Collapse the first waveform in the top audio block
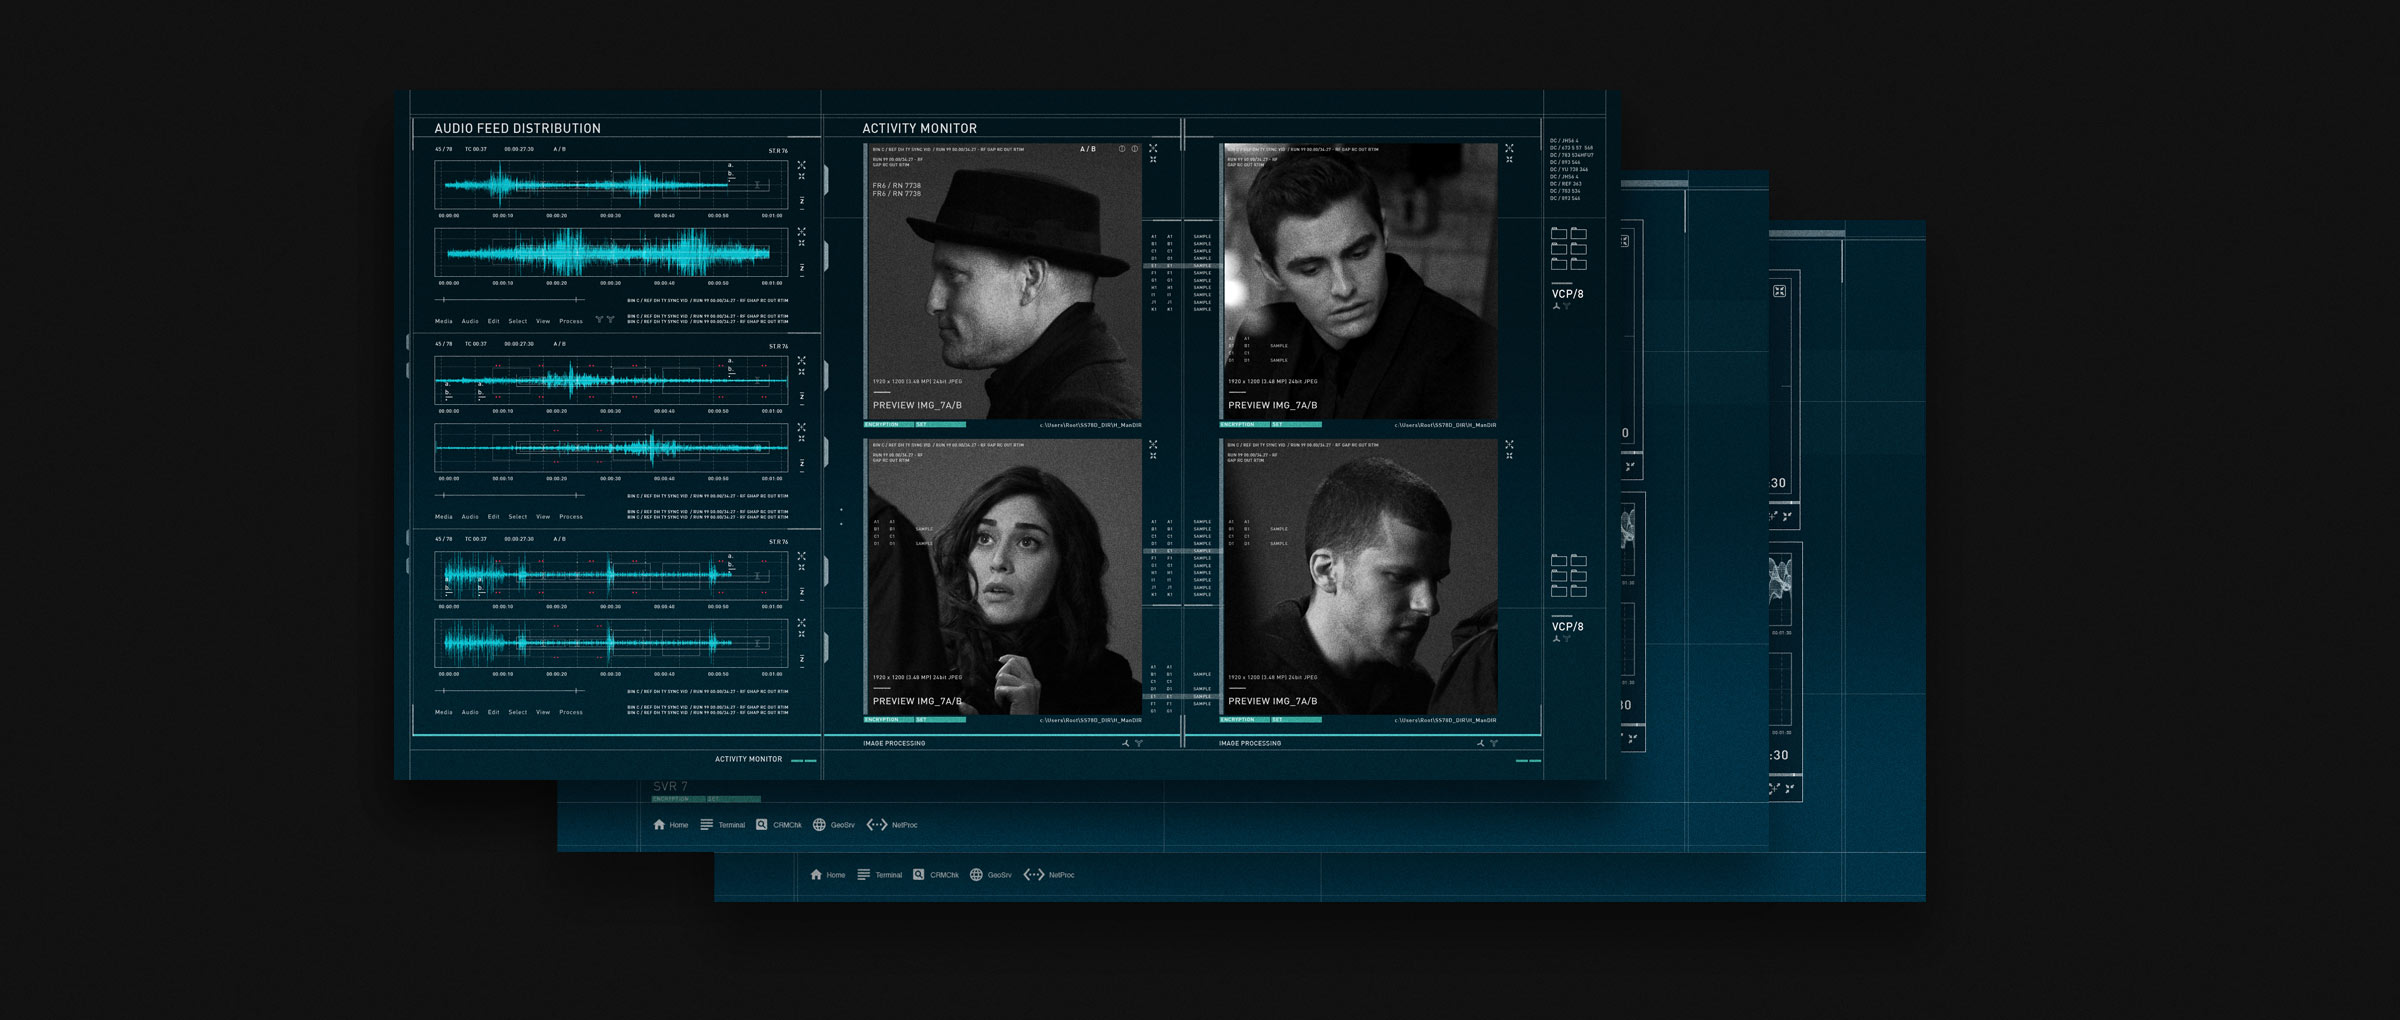Screen dimensions: 2400x1020 tap(801, 177)
